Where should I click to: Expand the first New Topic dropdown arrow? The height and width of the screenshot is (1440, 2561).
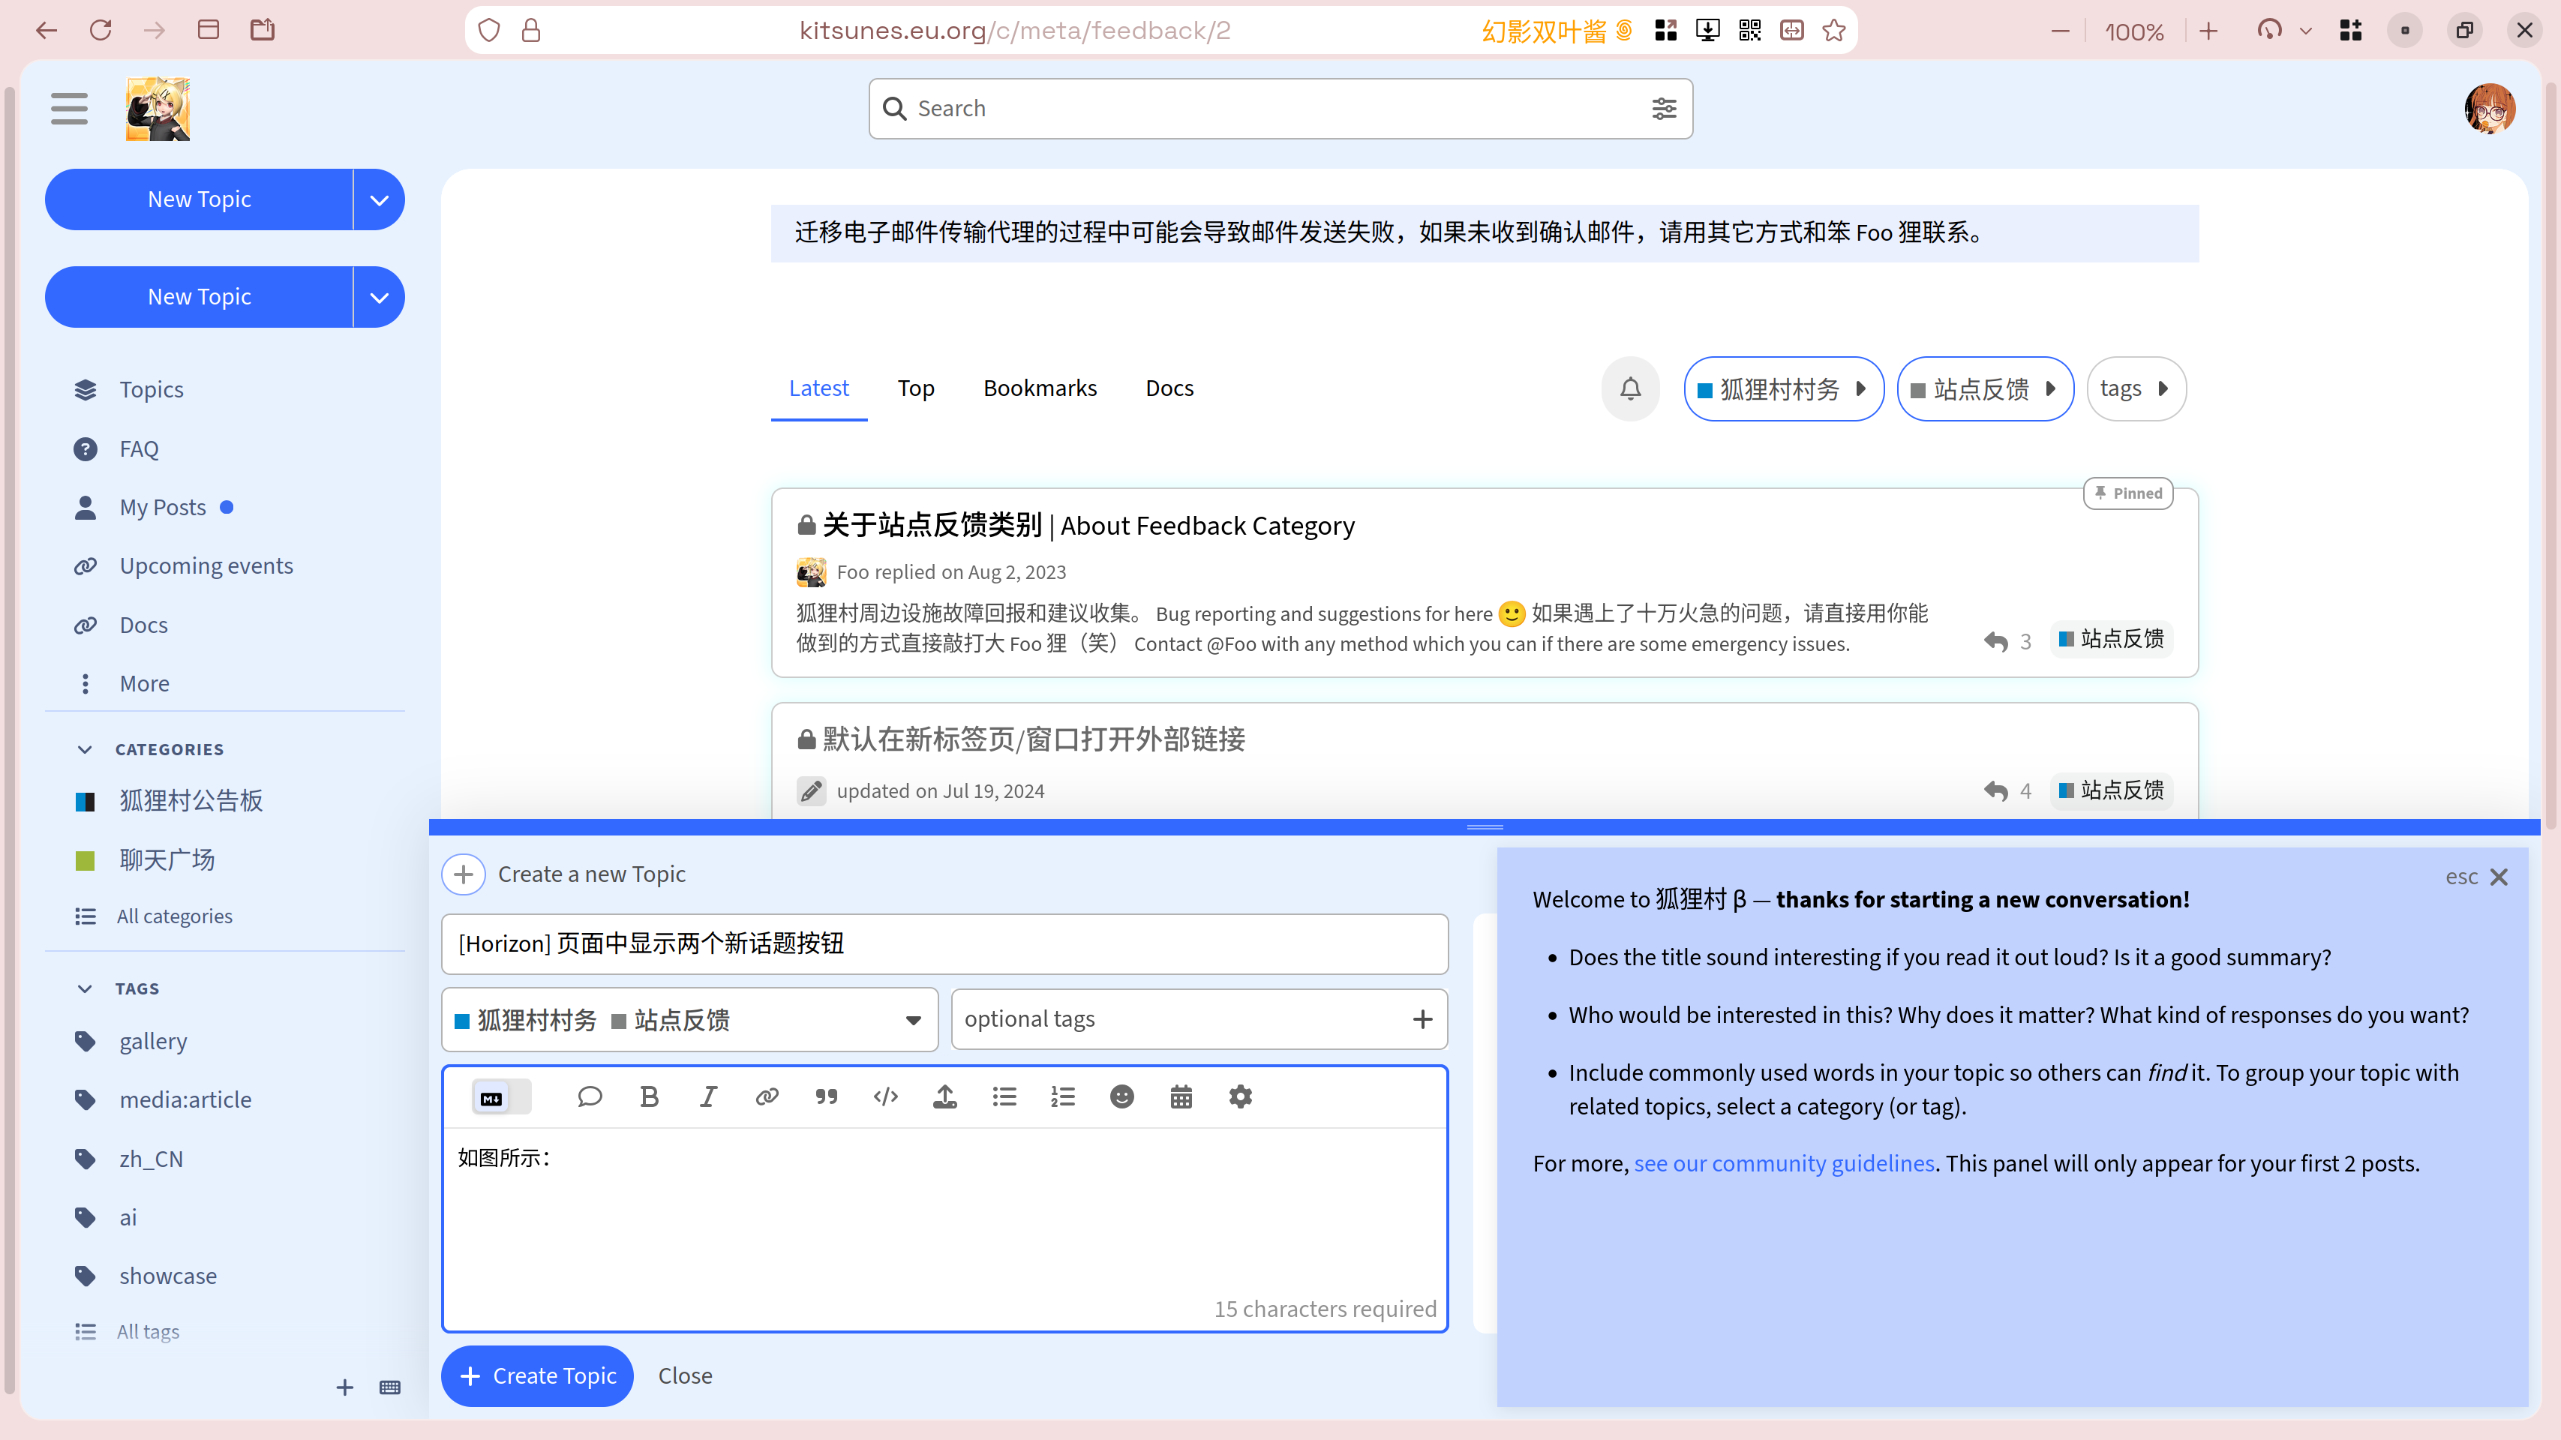(x=379, y=199)
